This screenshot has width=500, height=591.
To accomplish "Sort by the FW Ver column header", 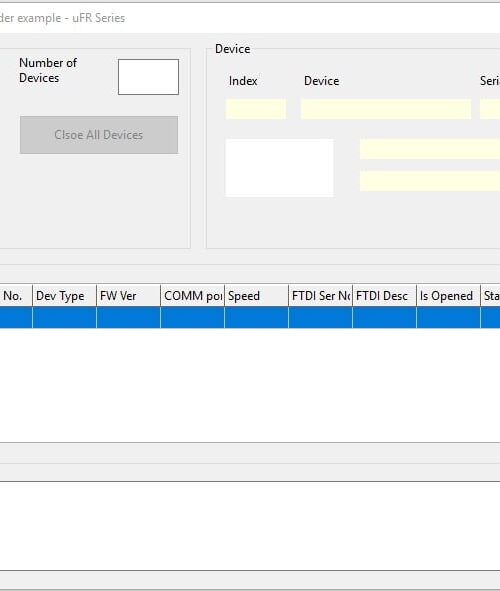I will point(128,296).
